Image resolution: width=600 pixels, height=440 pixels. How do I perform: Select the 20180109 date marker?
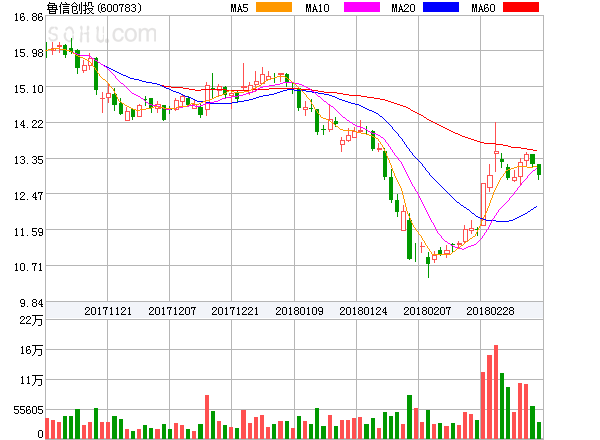(x=299, y=311)
